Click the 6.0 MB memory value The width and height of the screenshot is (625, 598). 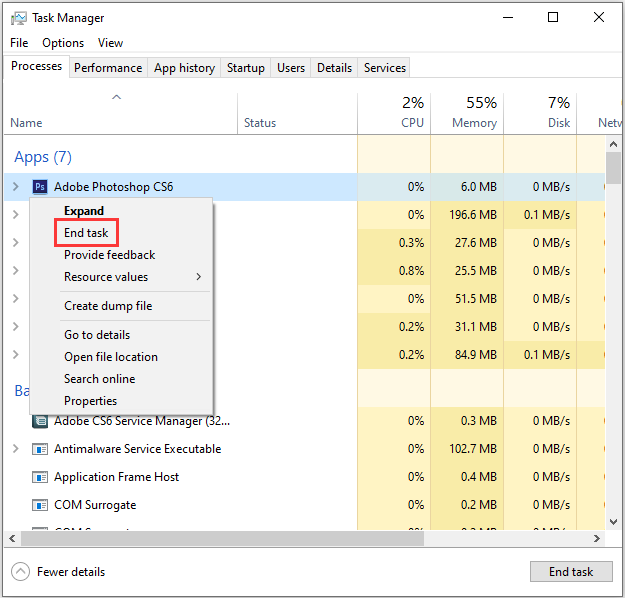coord(479,187)
